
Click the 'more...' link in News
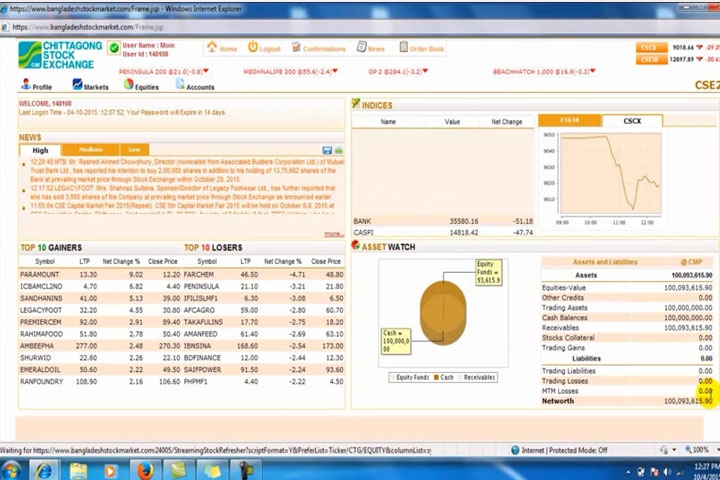(332, 234)
